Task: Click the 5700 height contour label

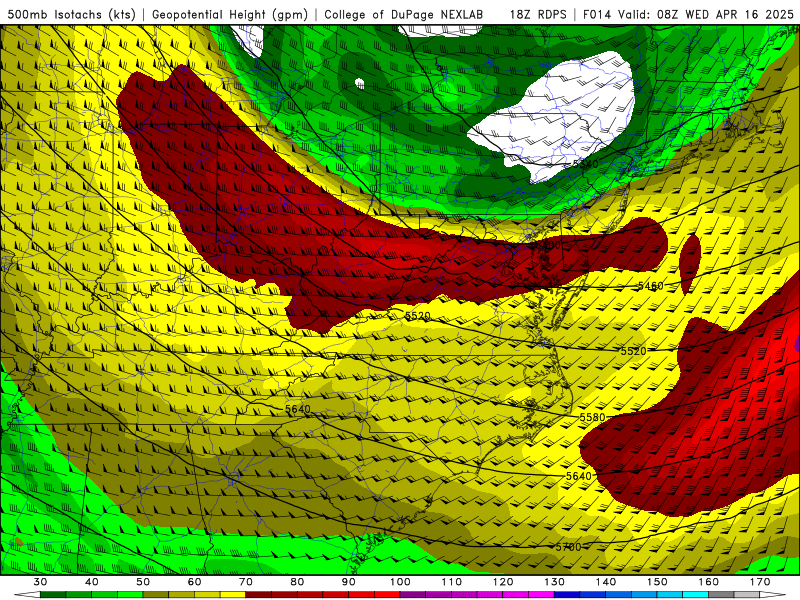Action: point(568,547)
